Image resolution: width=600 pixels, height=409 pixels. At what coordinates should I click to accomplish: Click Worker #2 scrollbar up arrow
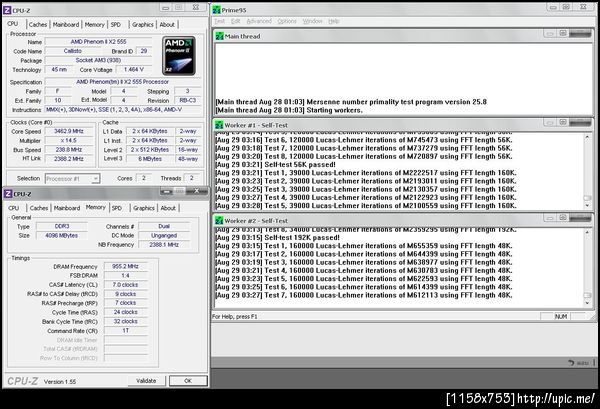click(587, 232)
